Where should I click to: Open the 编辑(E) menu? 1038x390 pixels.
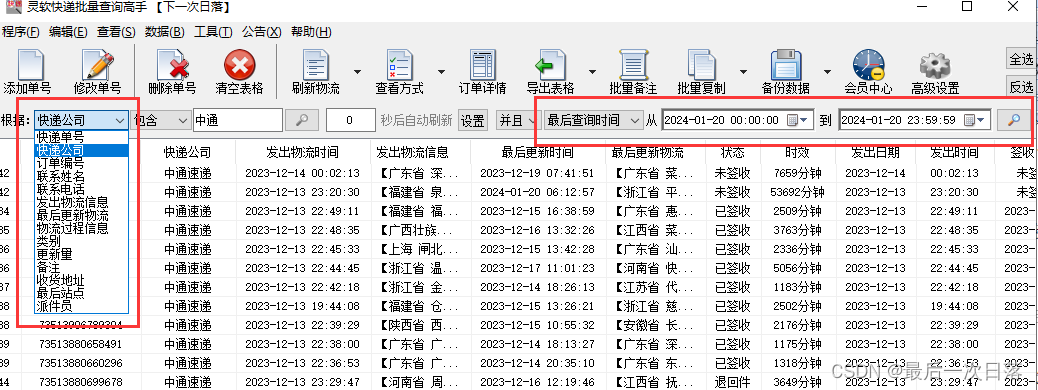pyautogui.click(x=68, y=32)
